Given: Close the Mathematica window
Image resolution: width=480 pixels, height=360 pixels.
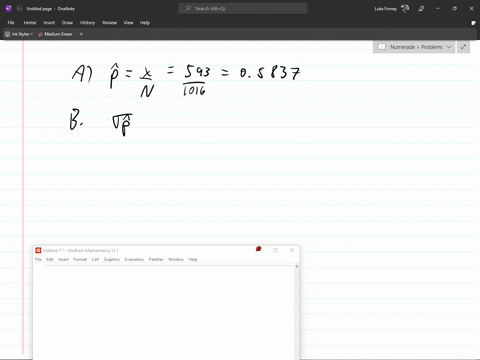Looking at the screenshot, I should tap(292, 250).
